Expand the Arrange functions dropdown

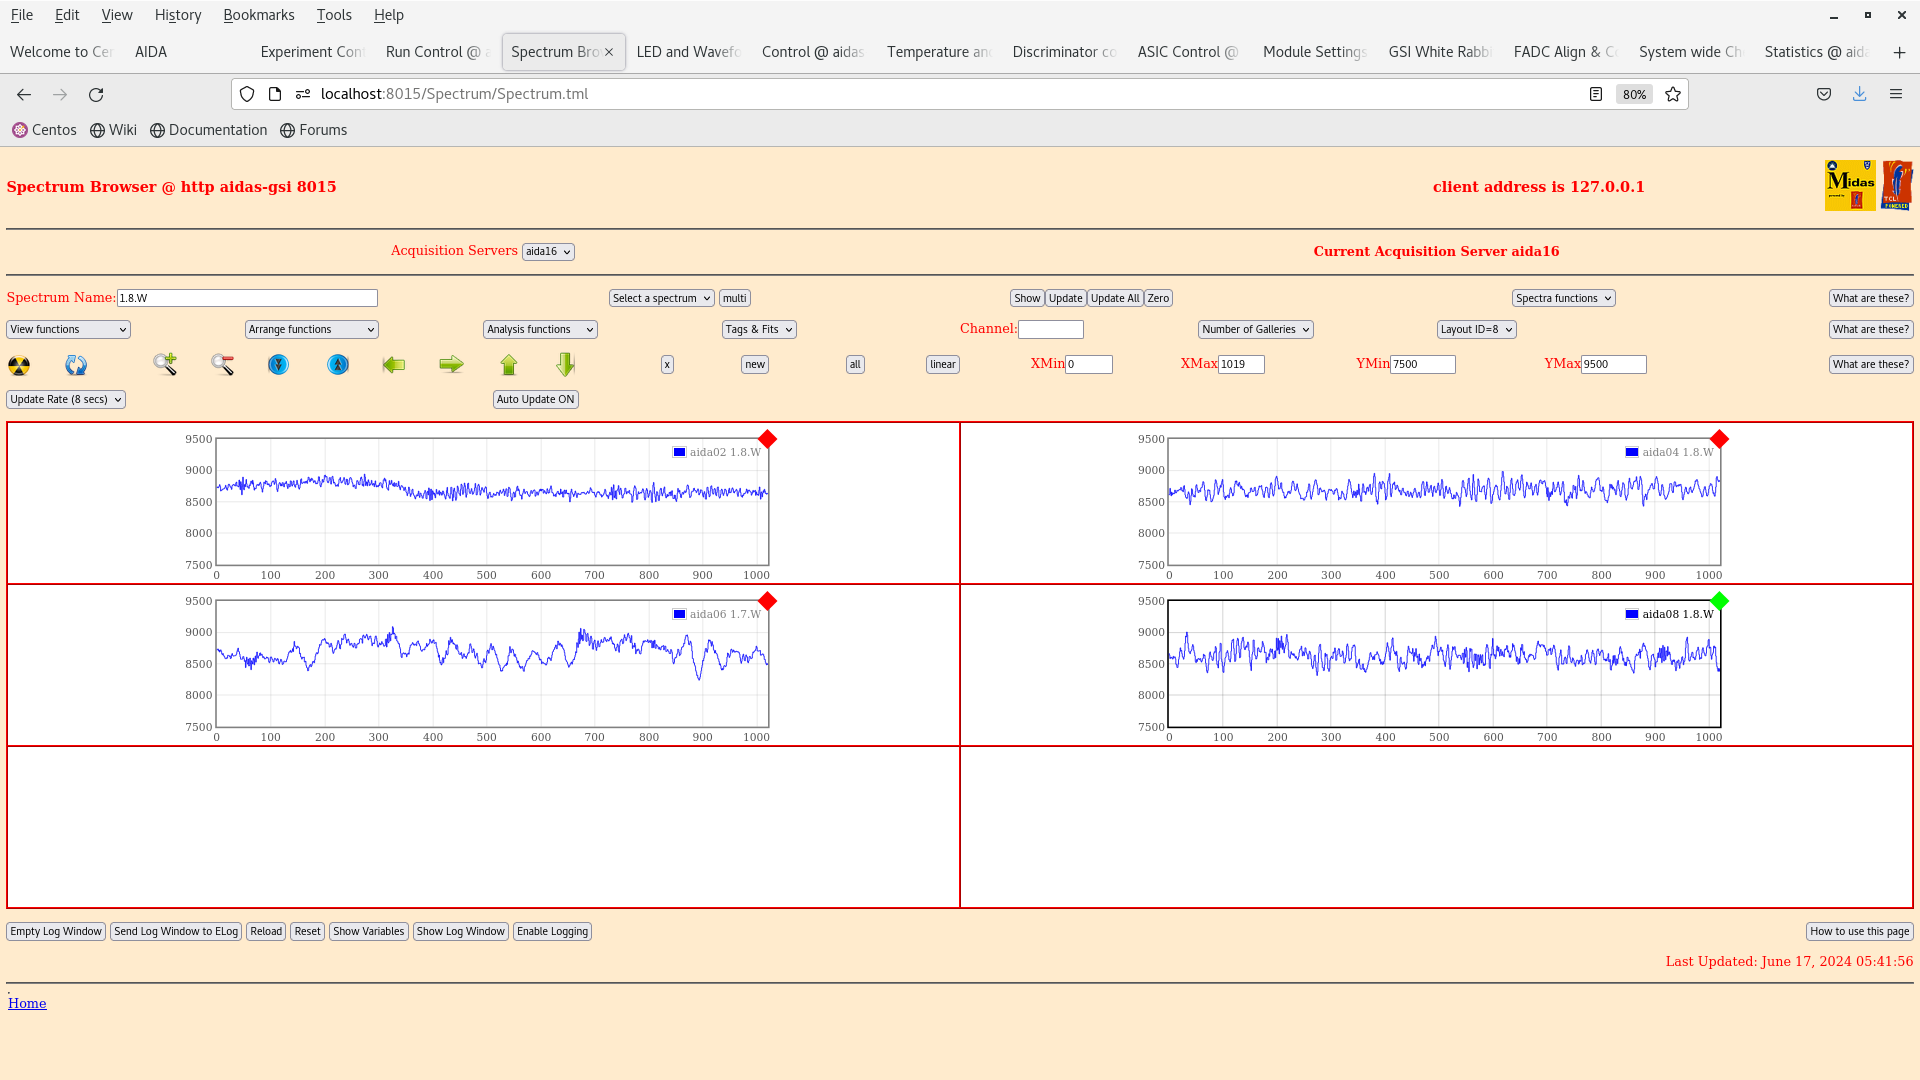tap(311, 328)
